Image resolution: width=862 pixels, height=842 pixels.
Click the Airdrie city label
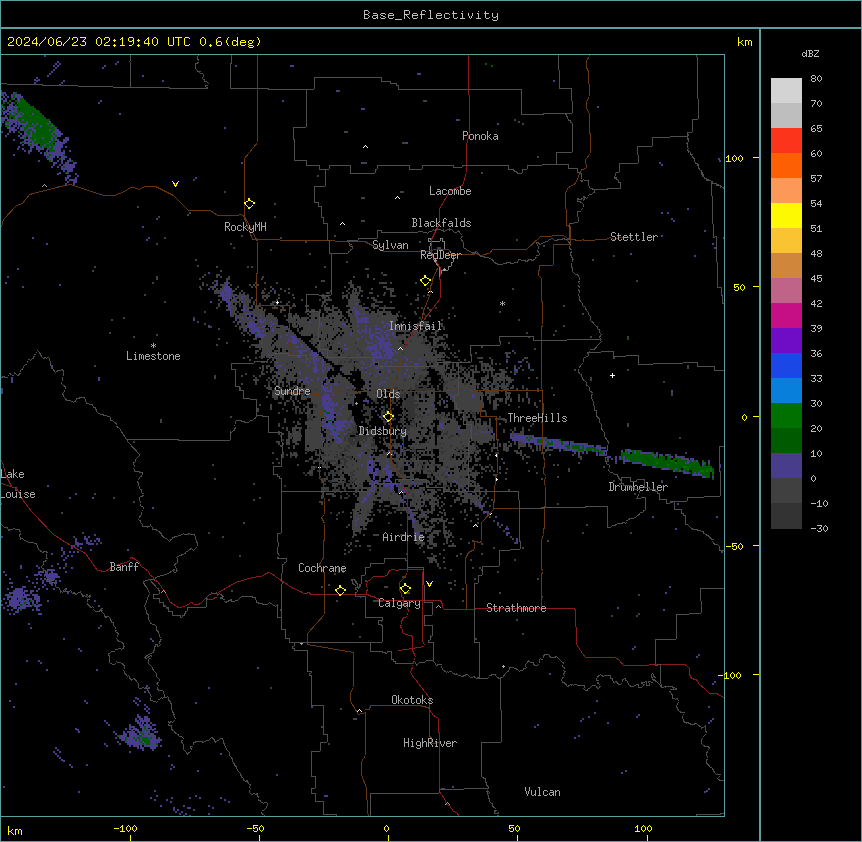click(x=404, y=537)
